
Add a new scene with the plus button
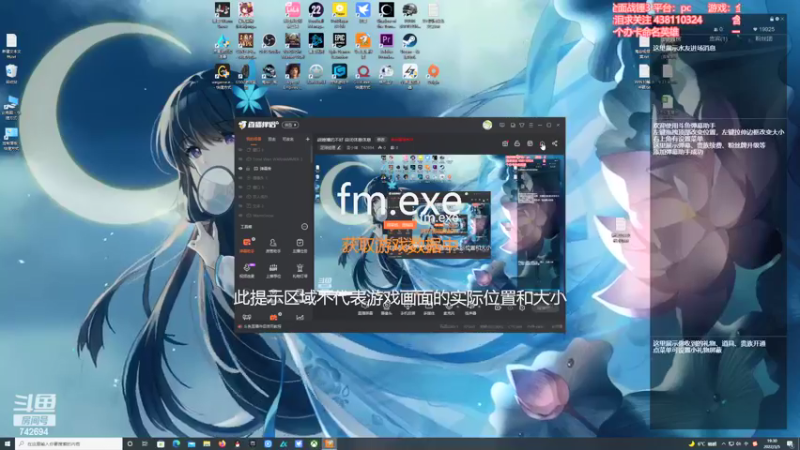[307, 139]
